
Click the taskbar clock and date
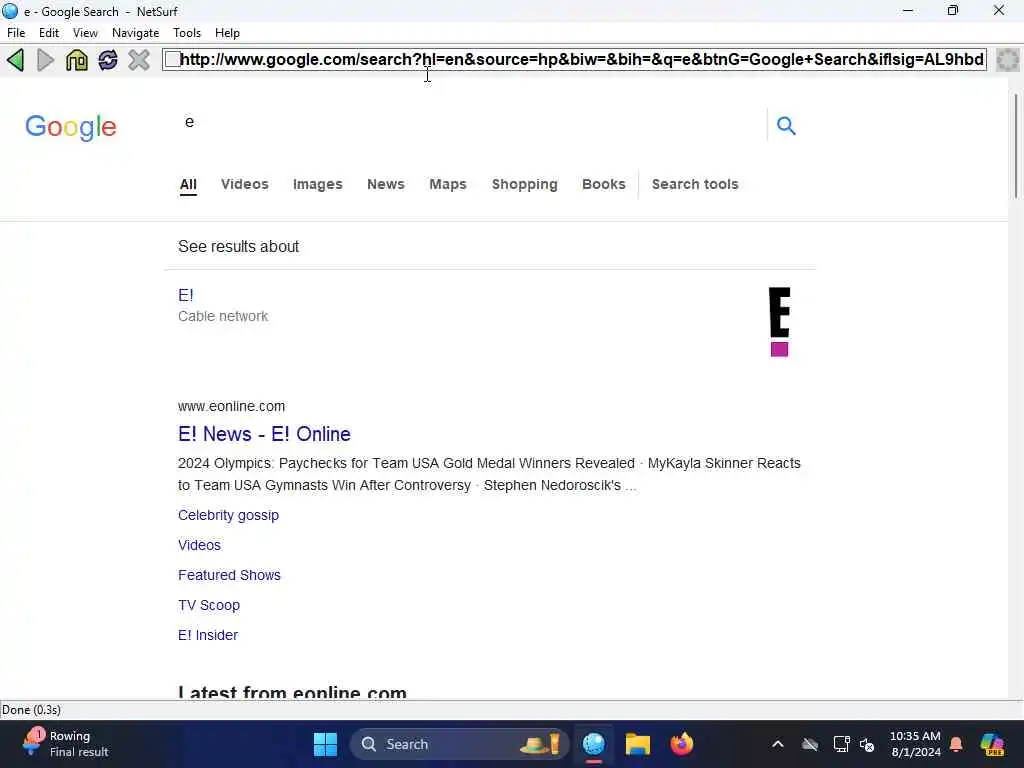[x=915, y=744]
